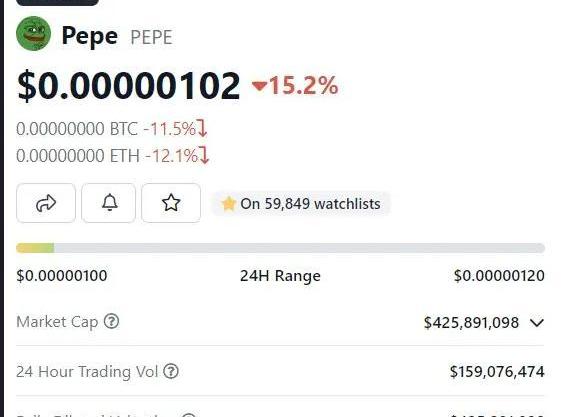Toggle the star favorite button
The height and width of the screenshot is (417, 564).
click(x=171, y=203)
